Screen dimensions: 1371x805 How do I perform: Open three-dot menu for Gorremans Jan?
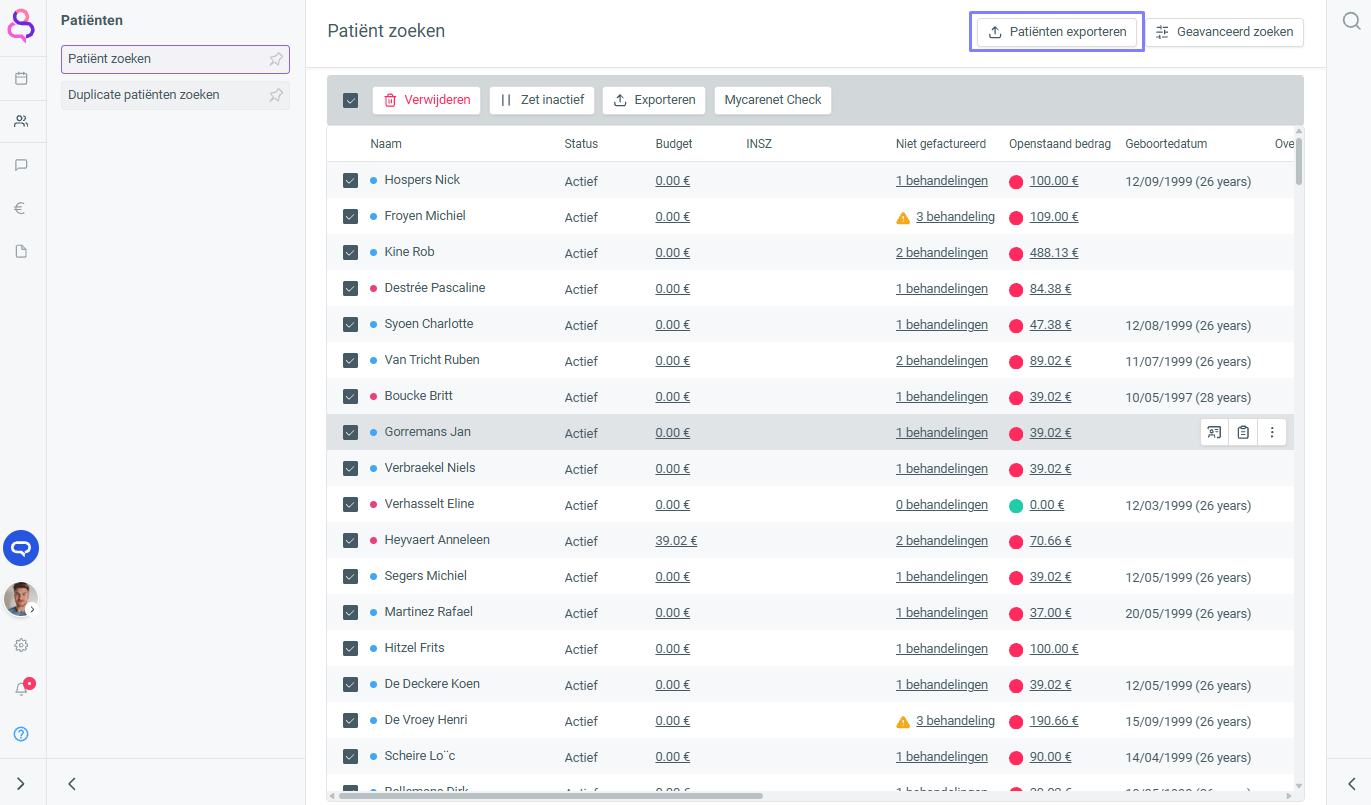1272,433
